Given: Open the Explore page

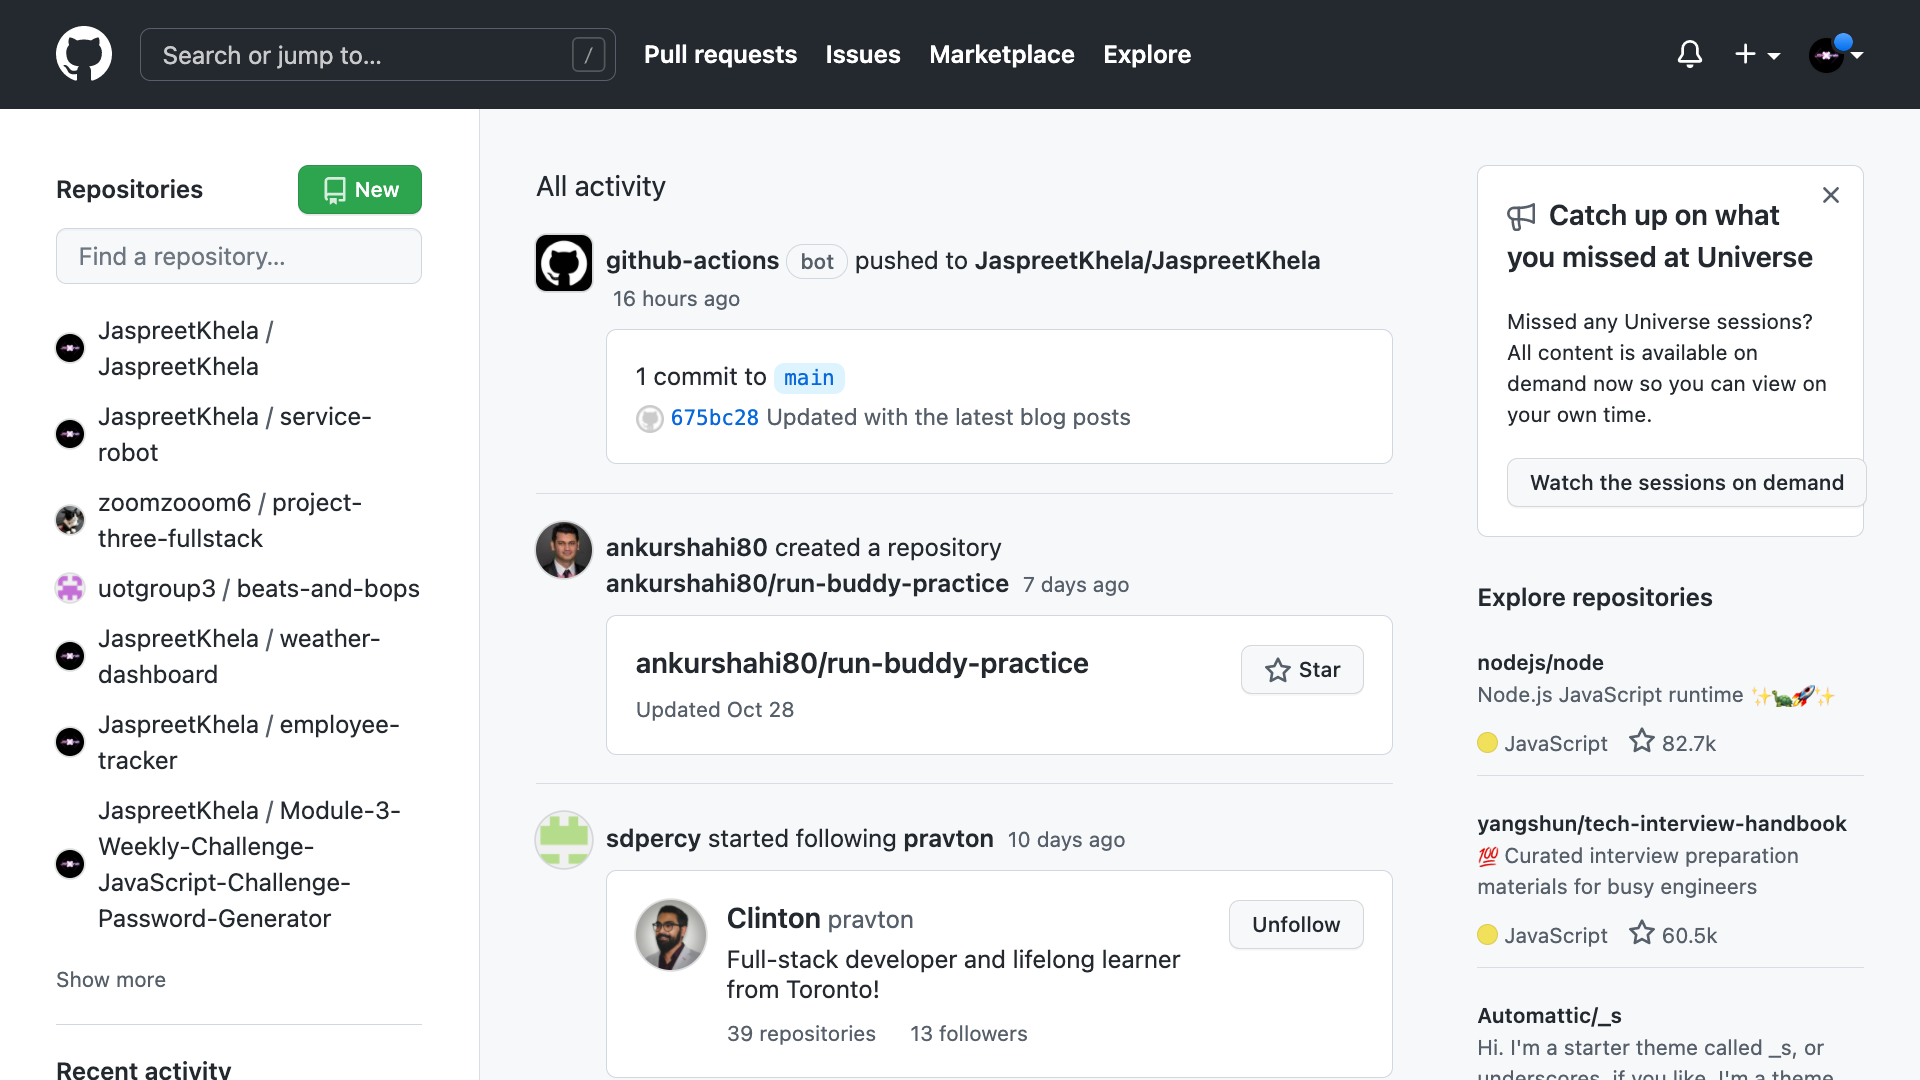Looking at the screenshot, I should (x=1147, y=54).
